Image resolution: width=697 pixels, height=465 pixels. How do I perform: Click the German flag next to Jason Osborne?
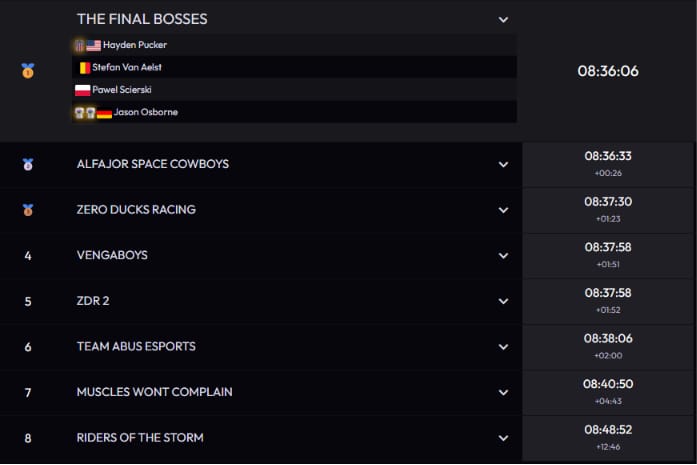click(x=104, y=113)
